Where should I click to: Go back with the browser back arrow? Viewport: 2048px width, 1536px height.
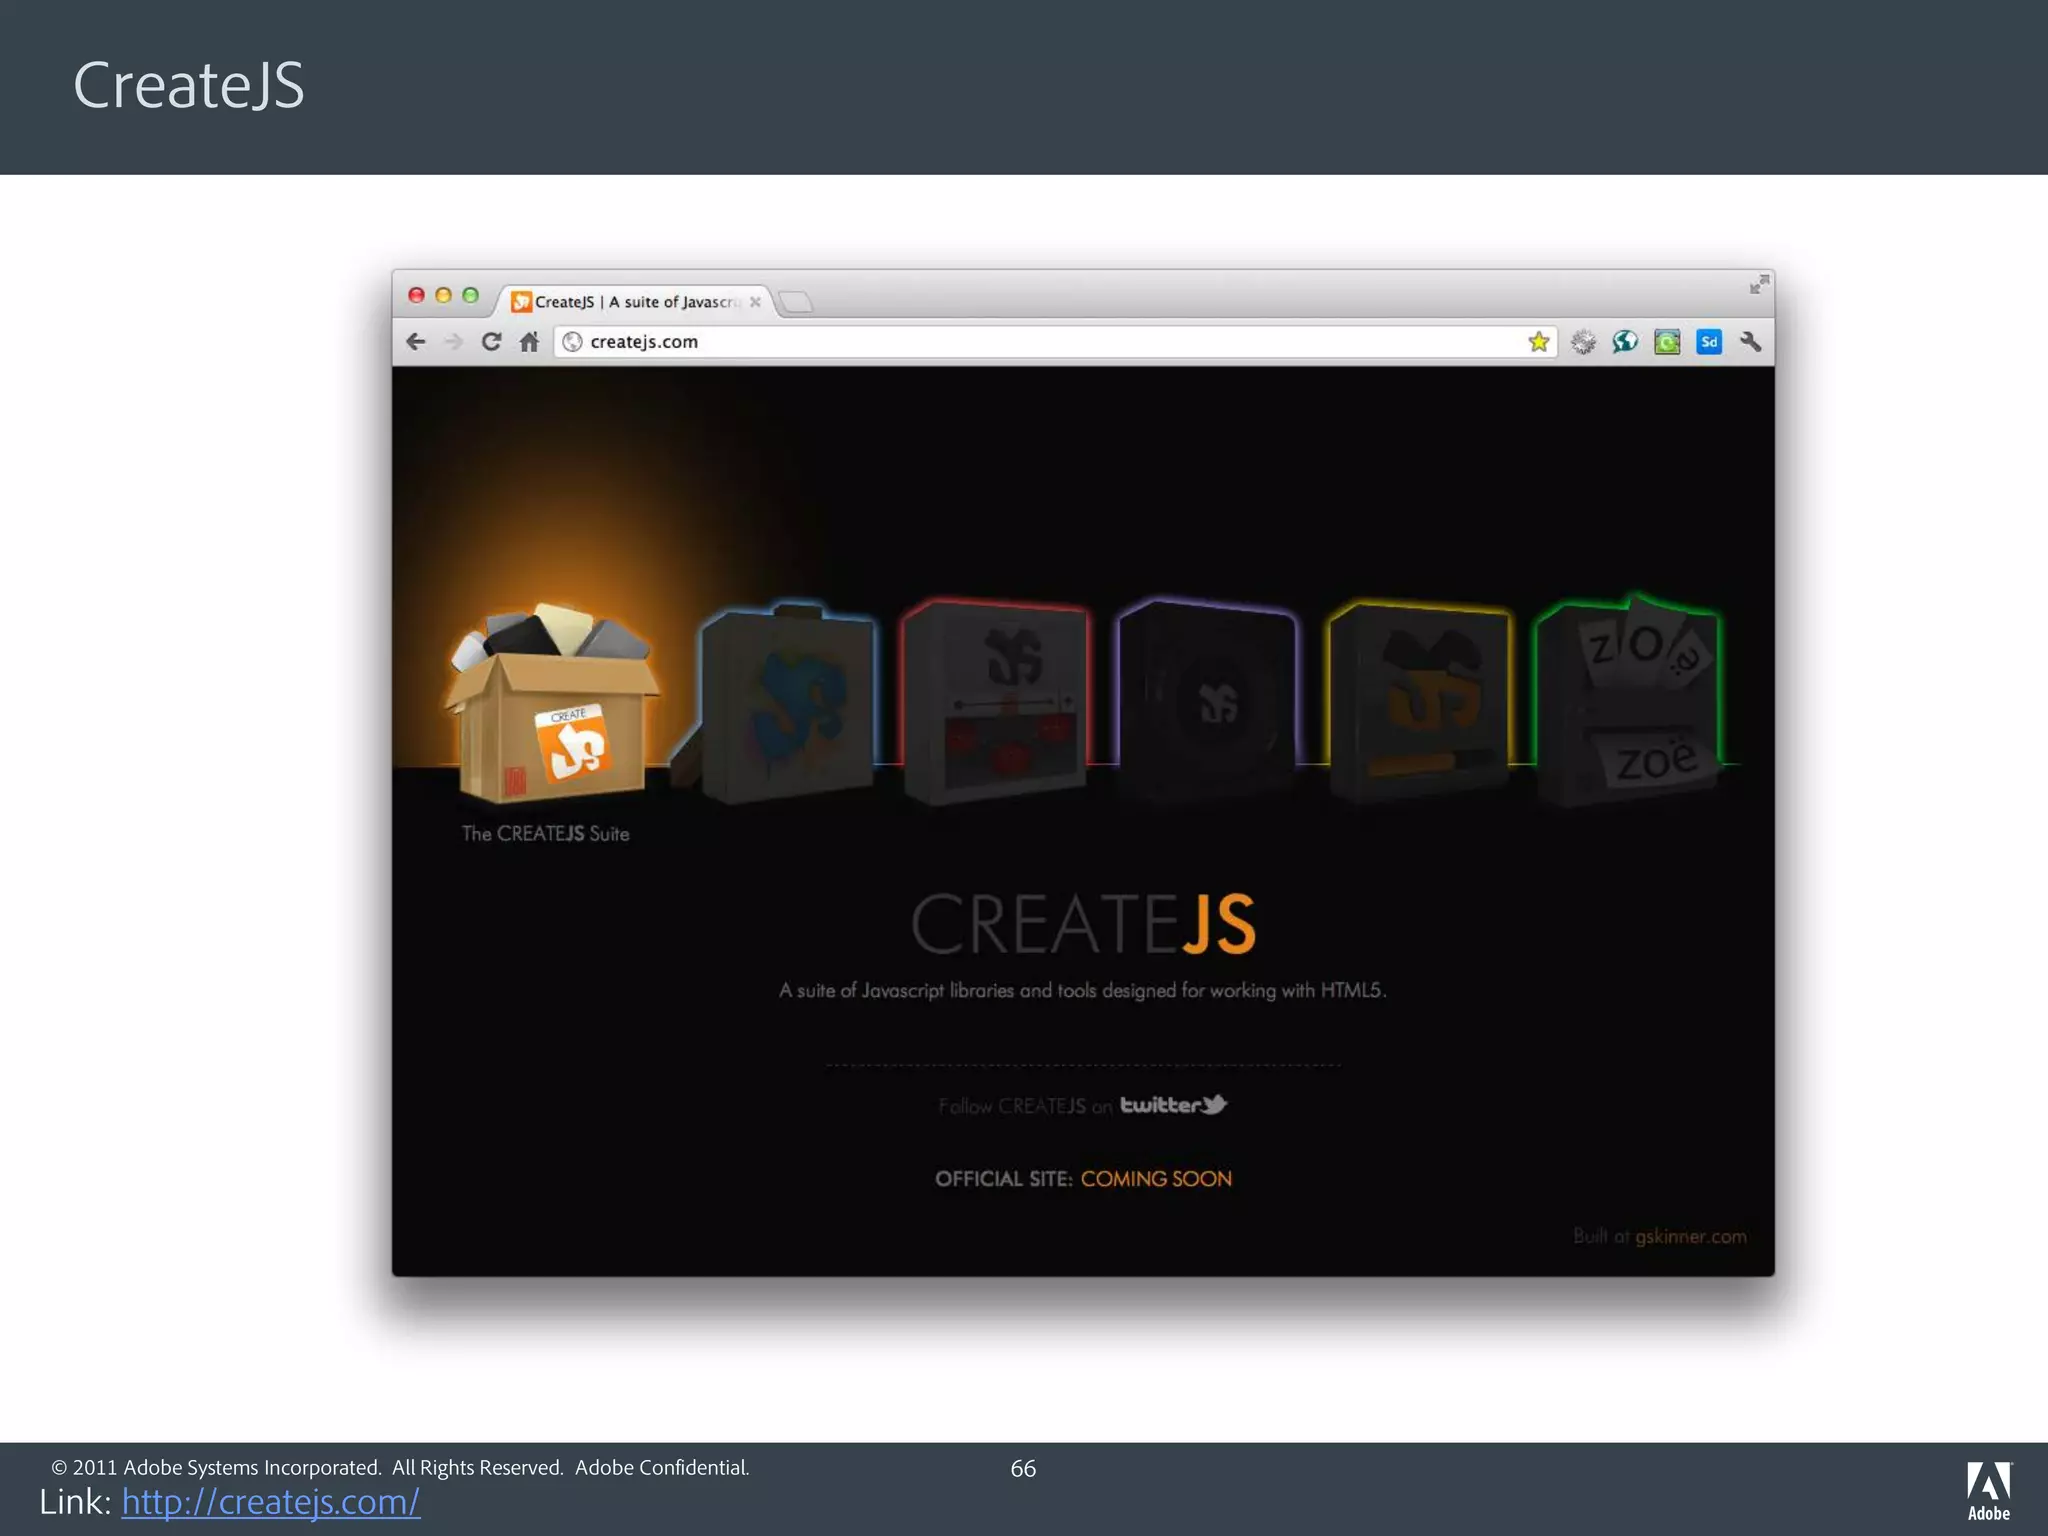pos(416,342)
